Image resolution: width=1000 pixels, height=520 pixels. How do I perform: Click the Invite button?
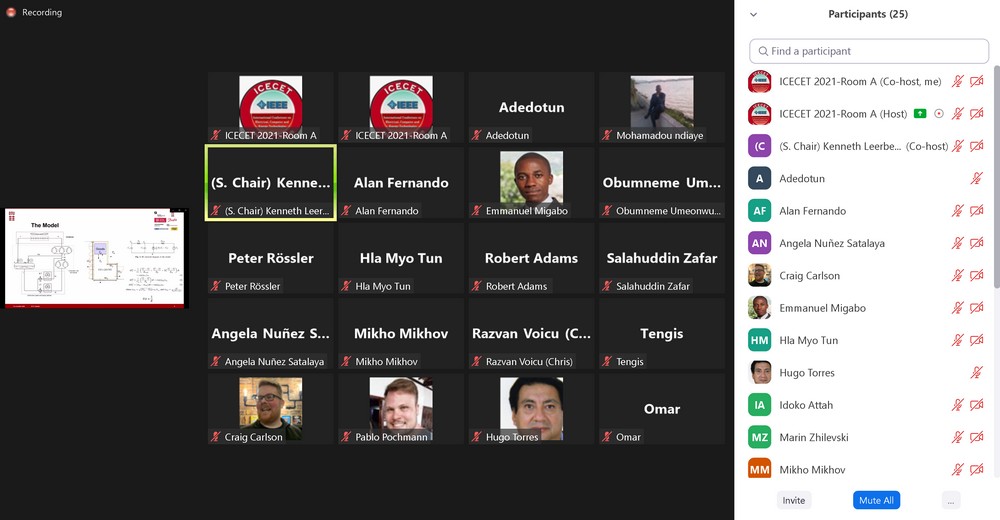(x=794, y=500)
